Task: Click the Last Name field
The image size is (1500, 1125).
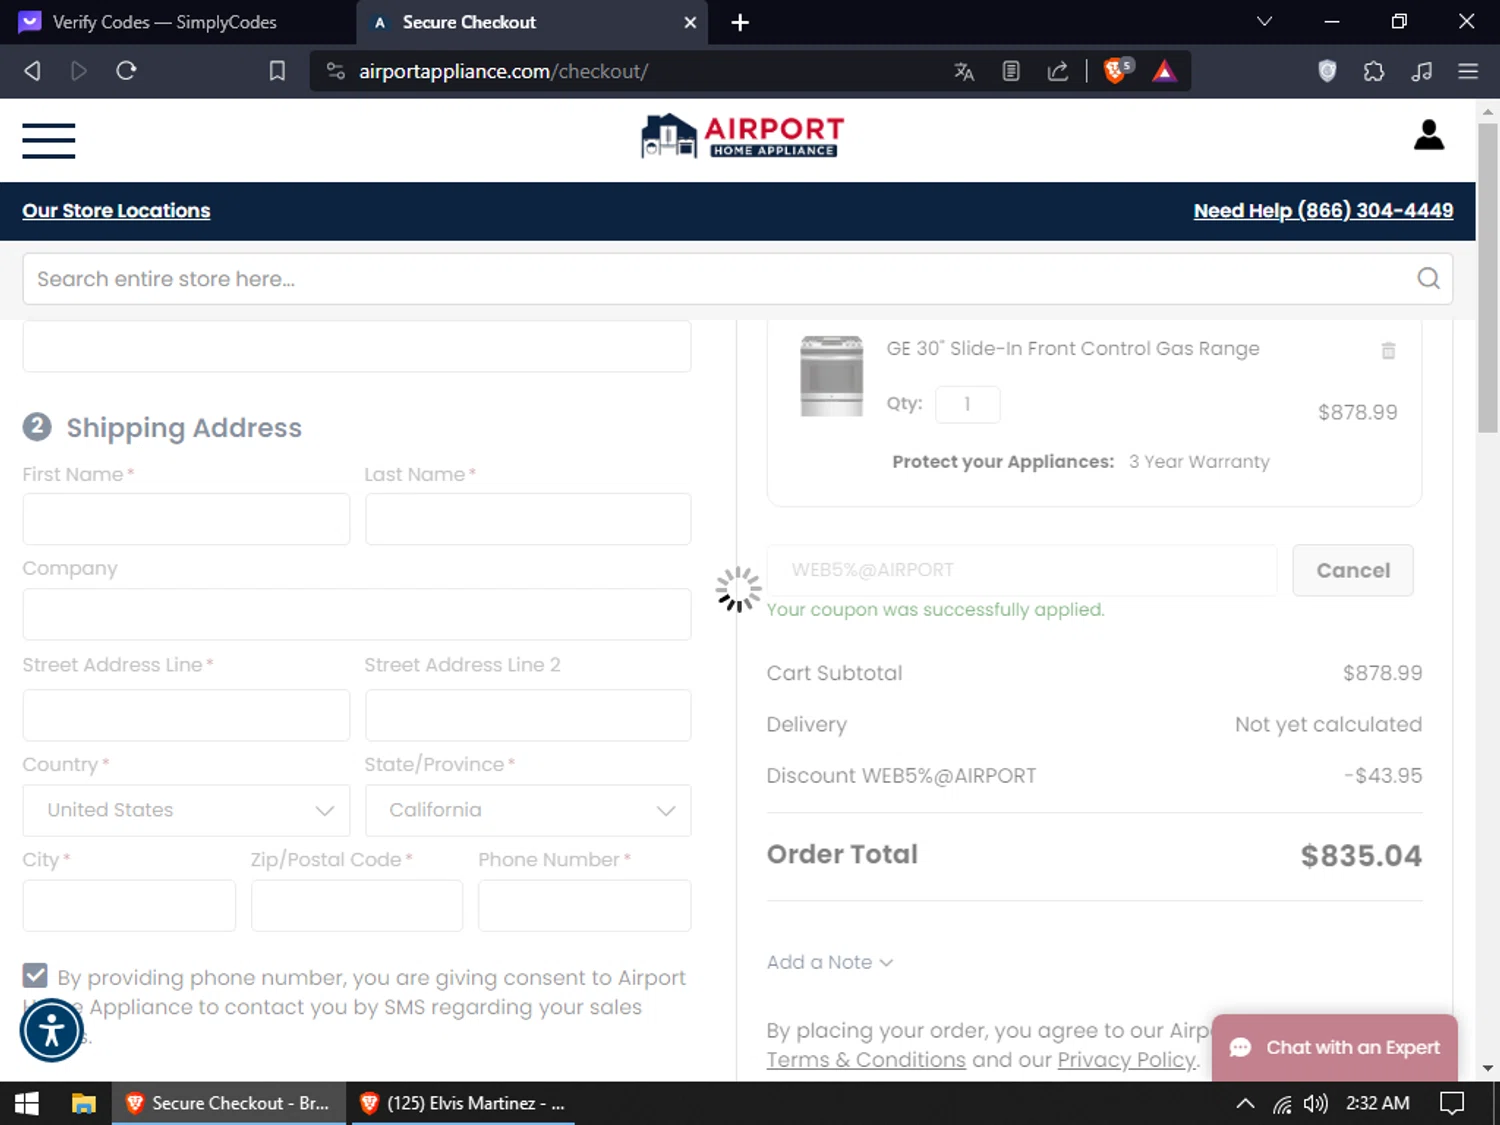Action: 528,519
